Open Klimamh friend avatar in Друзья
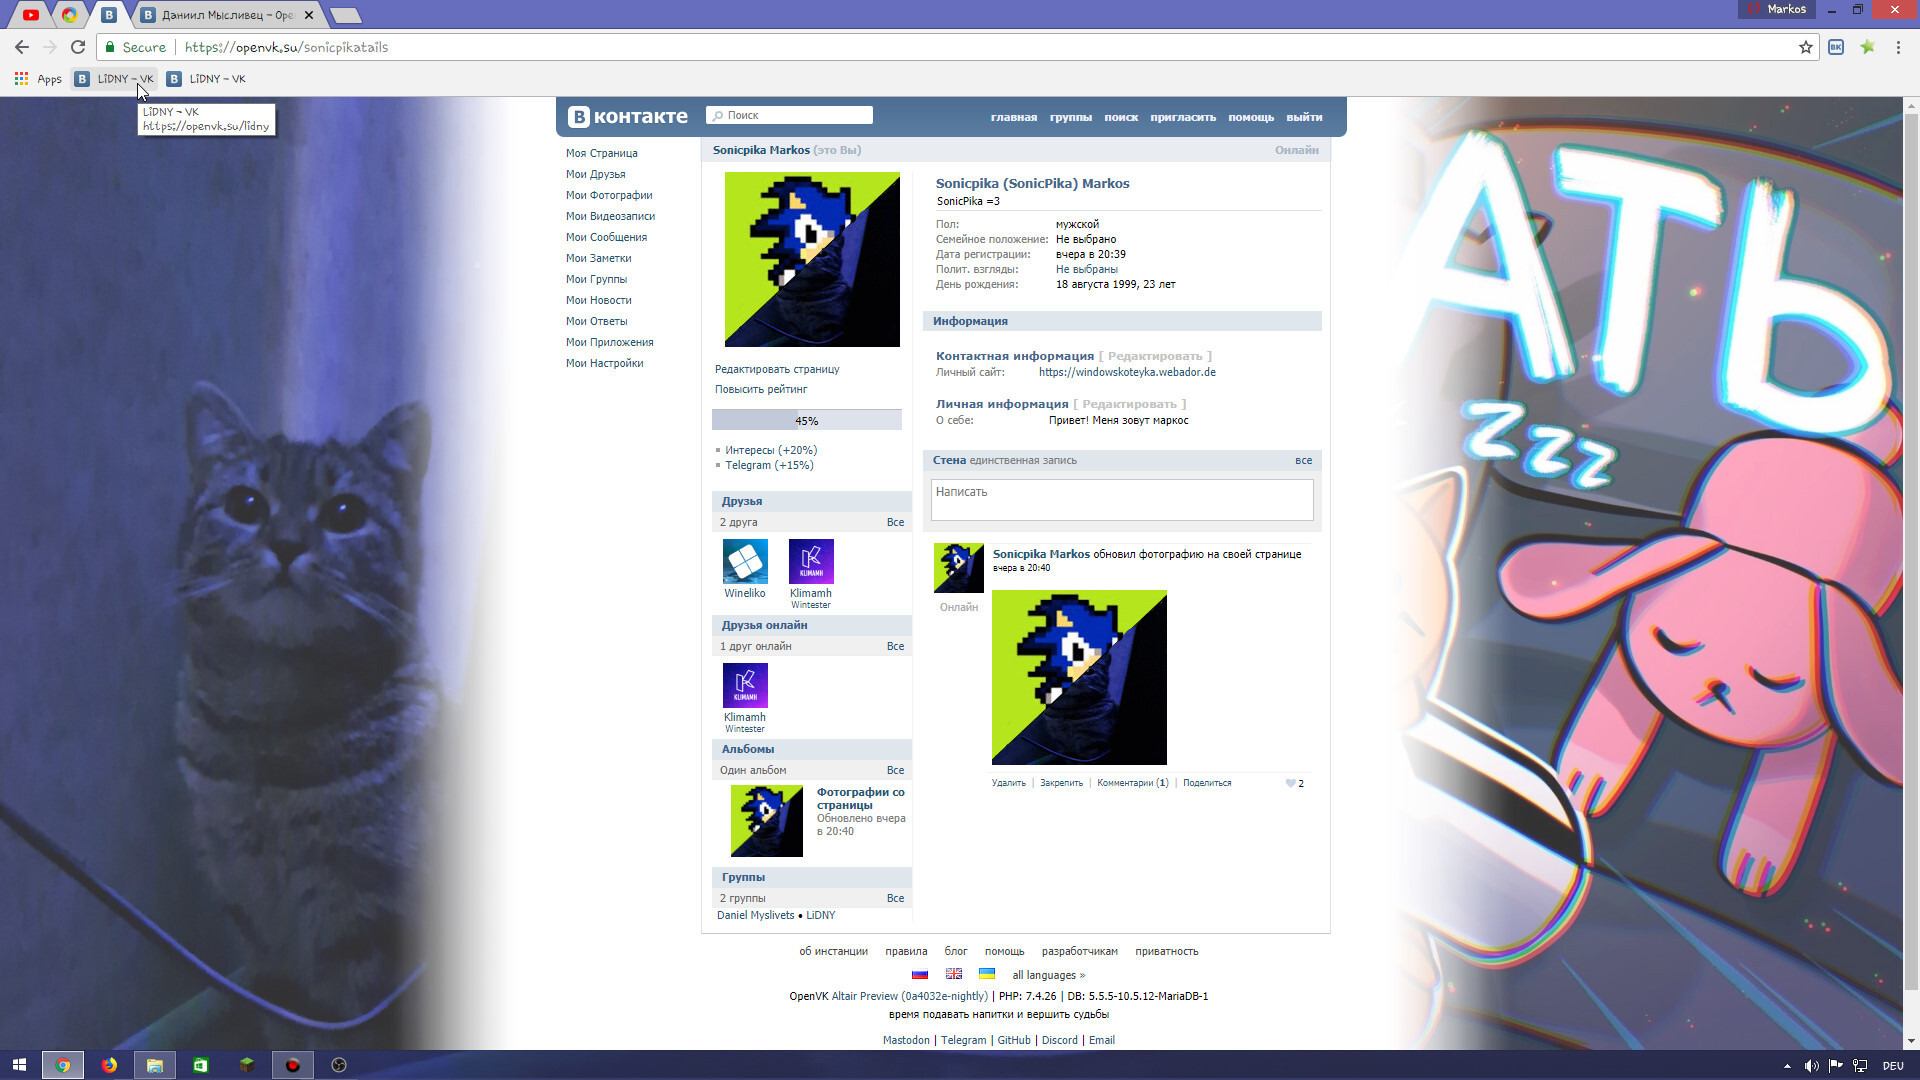Viewport: 1920px width, 1080px height. coord(811,561)
